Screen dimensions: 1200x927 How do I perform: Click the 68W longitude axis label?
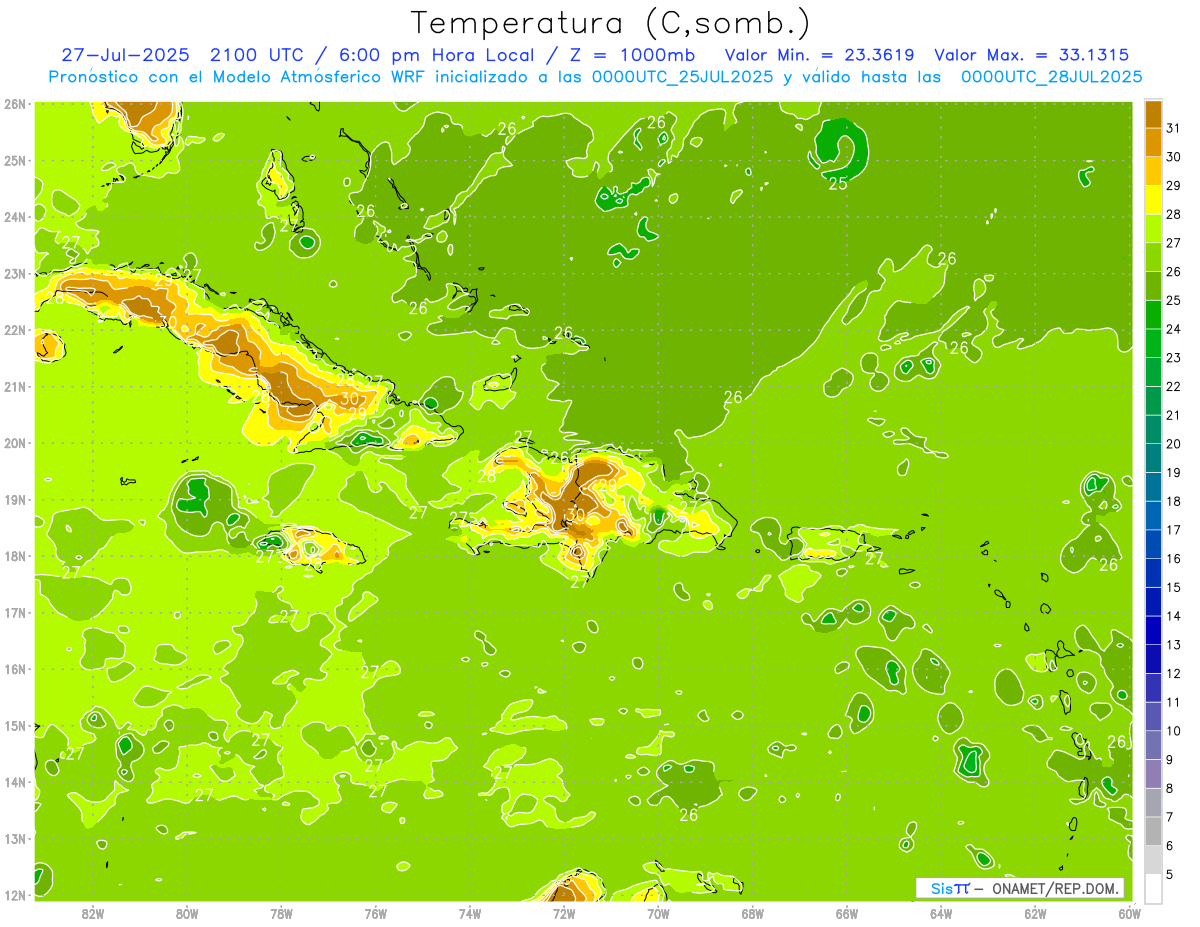pos(752,913)
